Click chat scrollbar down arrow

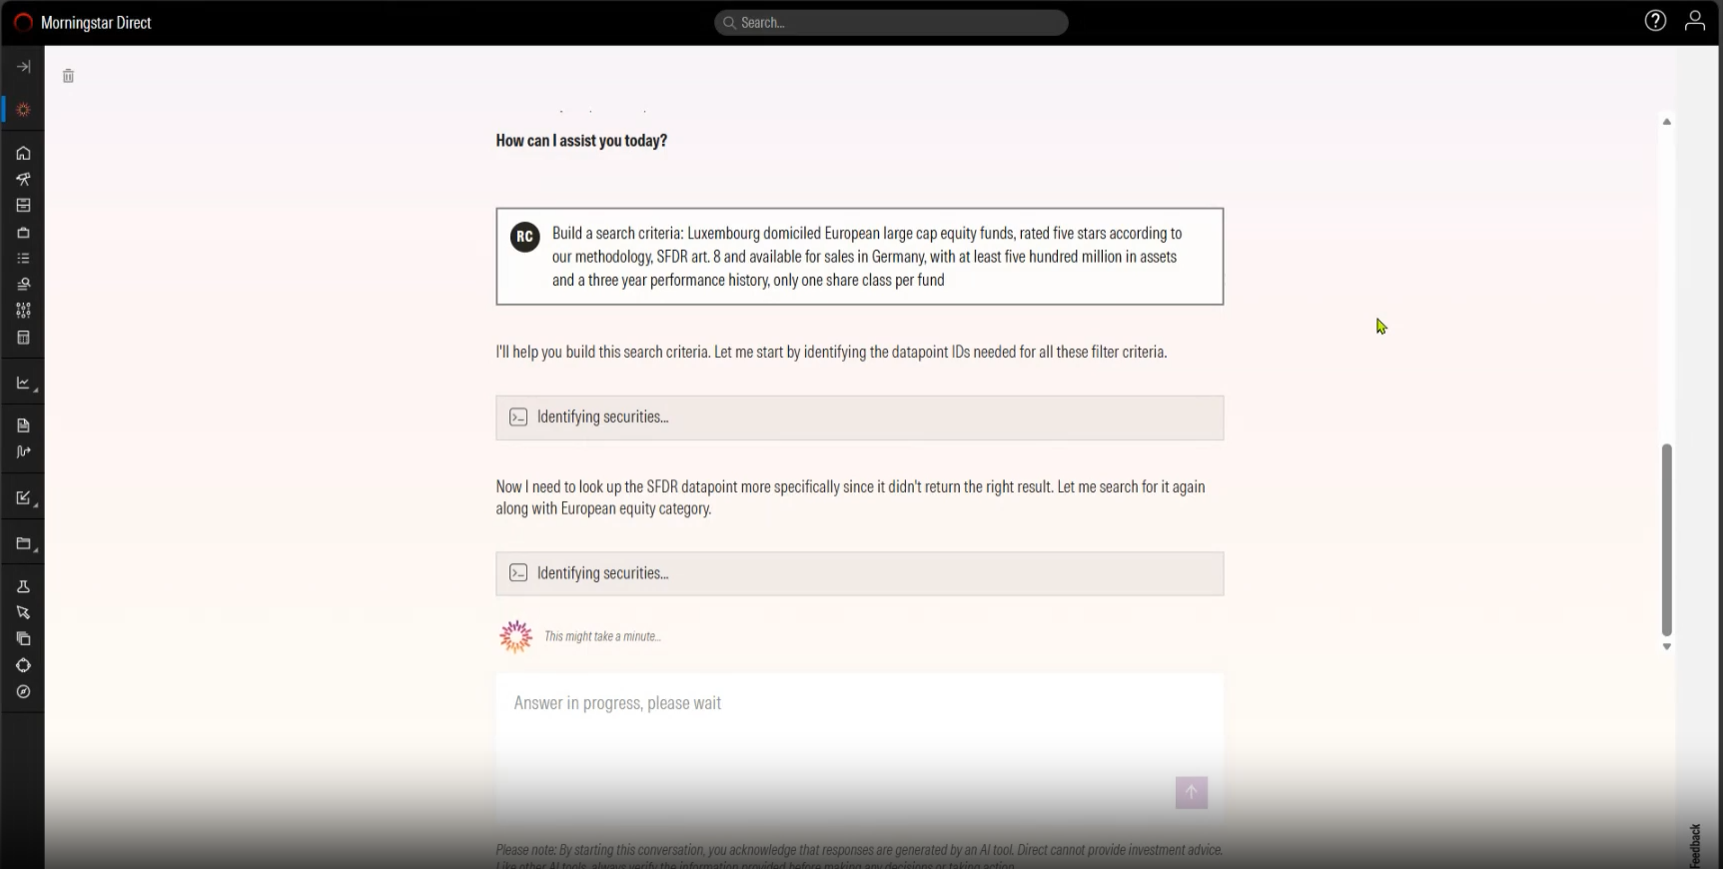click(1666, 647)
